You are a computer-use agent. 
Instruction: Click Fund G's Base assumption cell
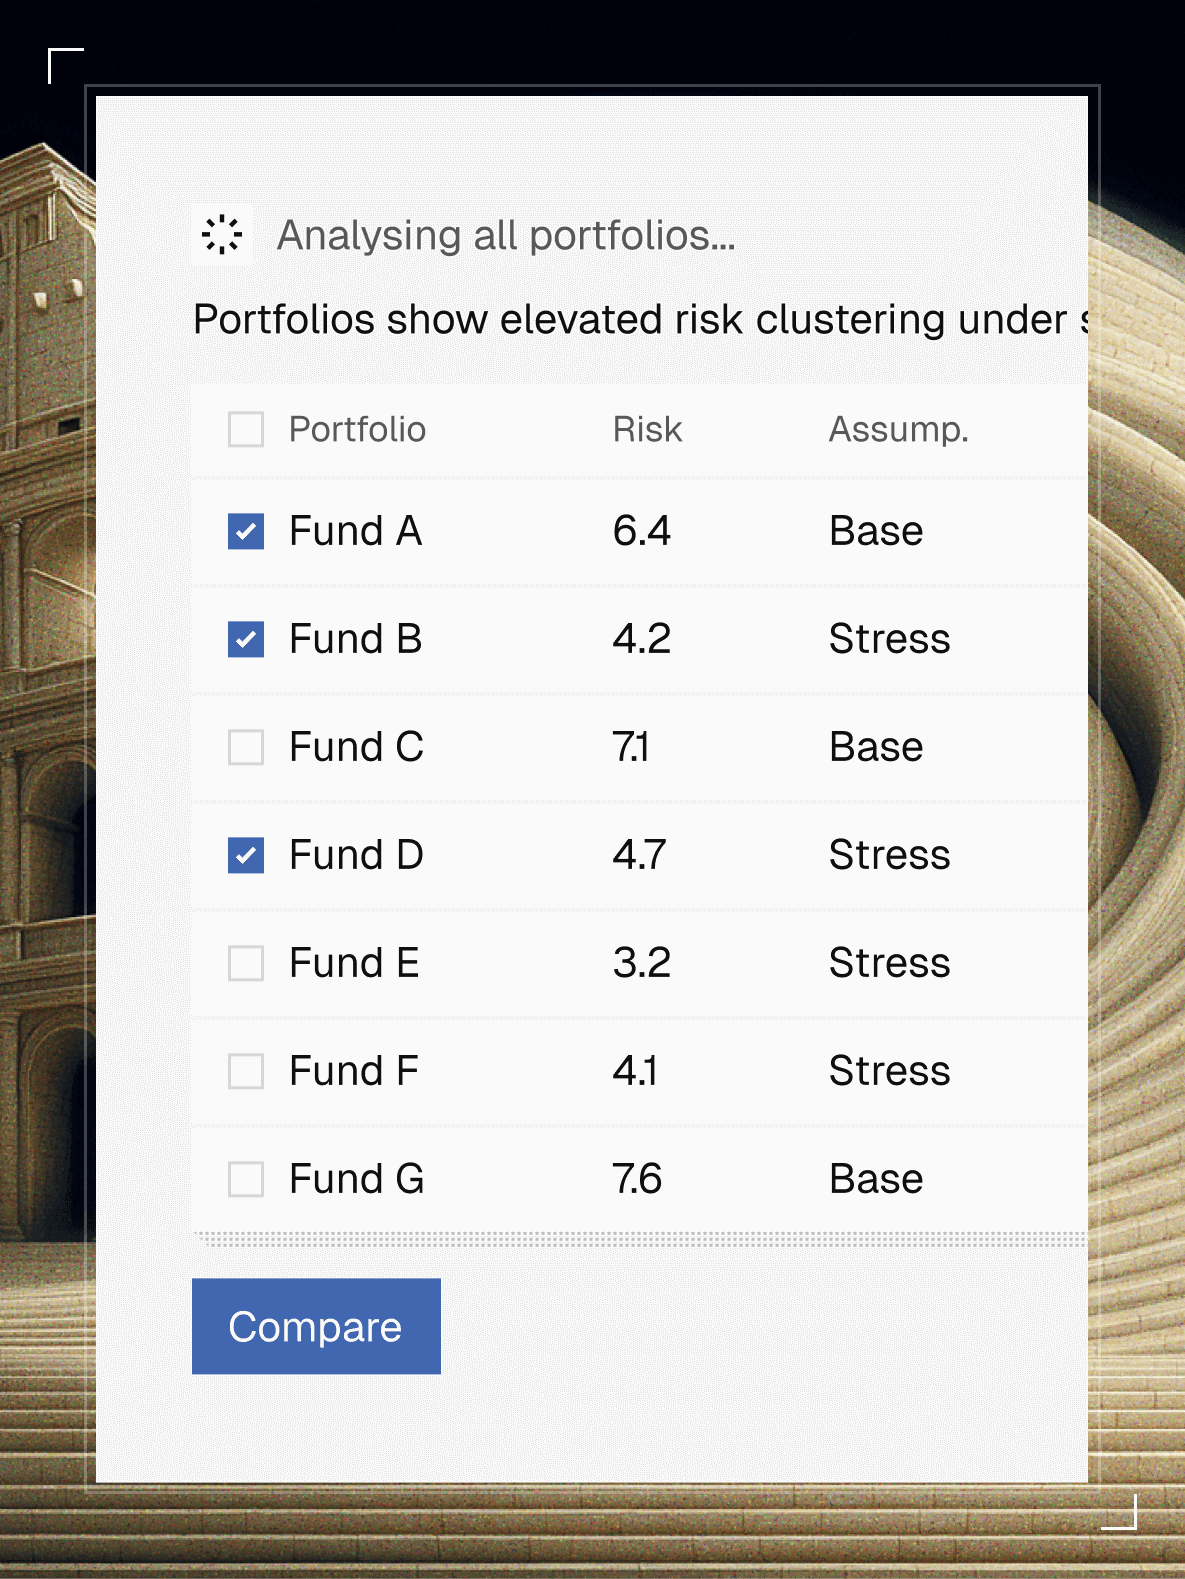(x=876, y=1179)
